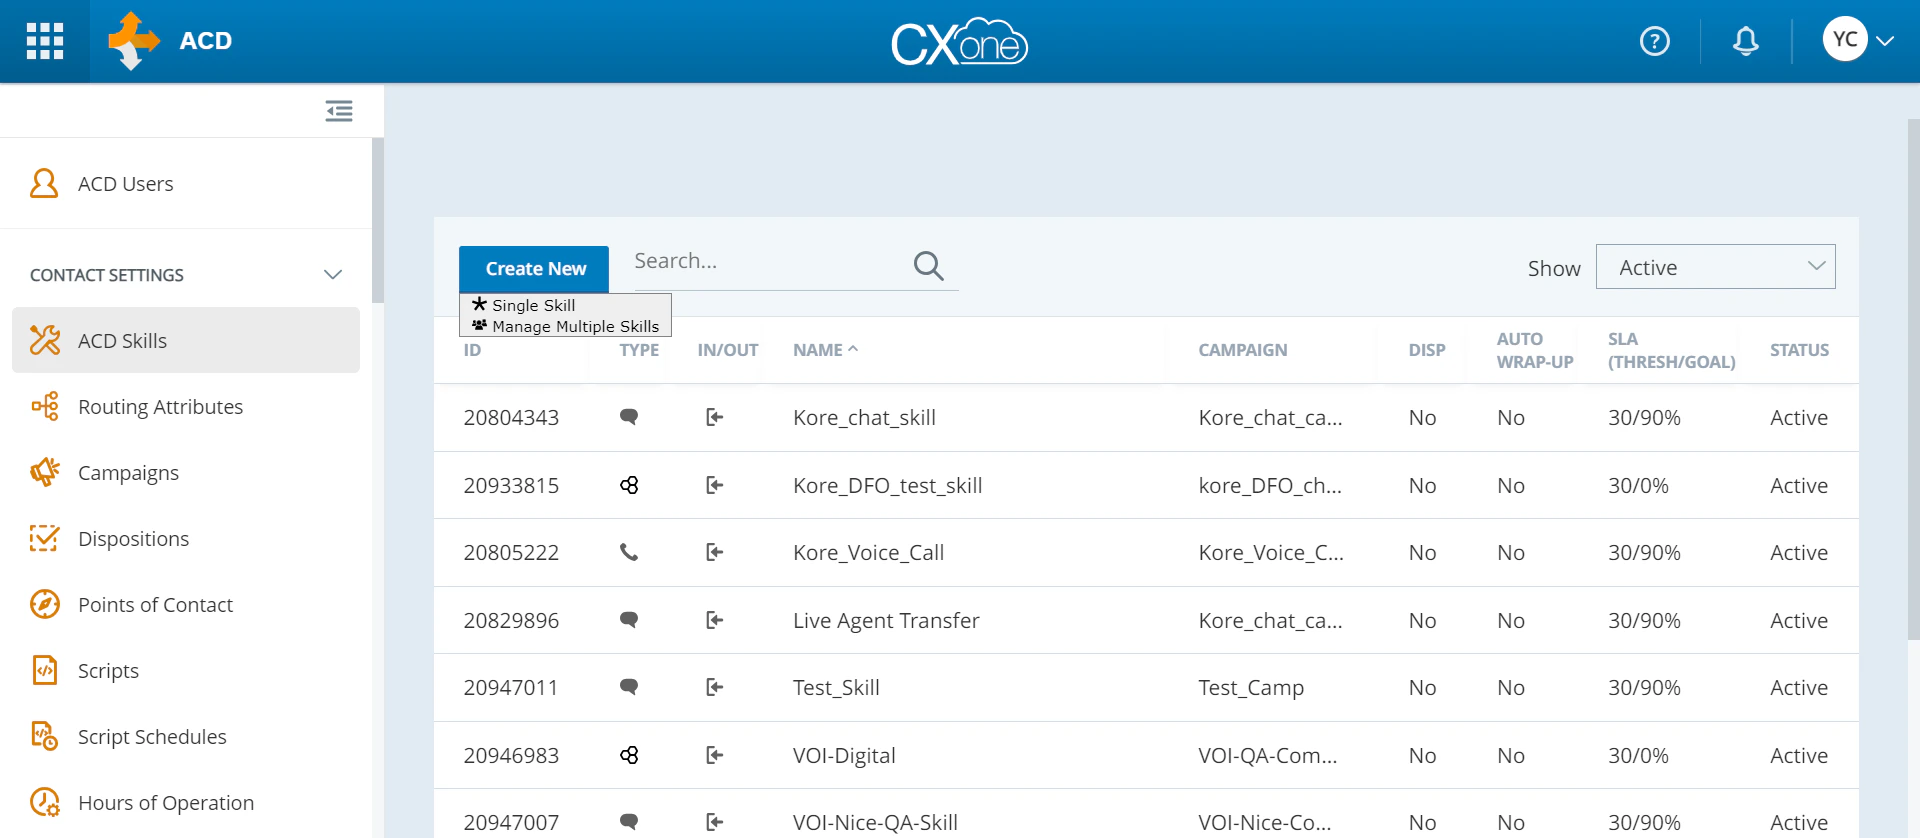Open the Live Agent Transfer skill
This screenshot has height=838, width=1920.
[x=886, y=621]
